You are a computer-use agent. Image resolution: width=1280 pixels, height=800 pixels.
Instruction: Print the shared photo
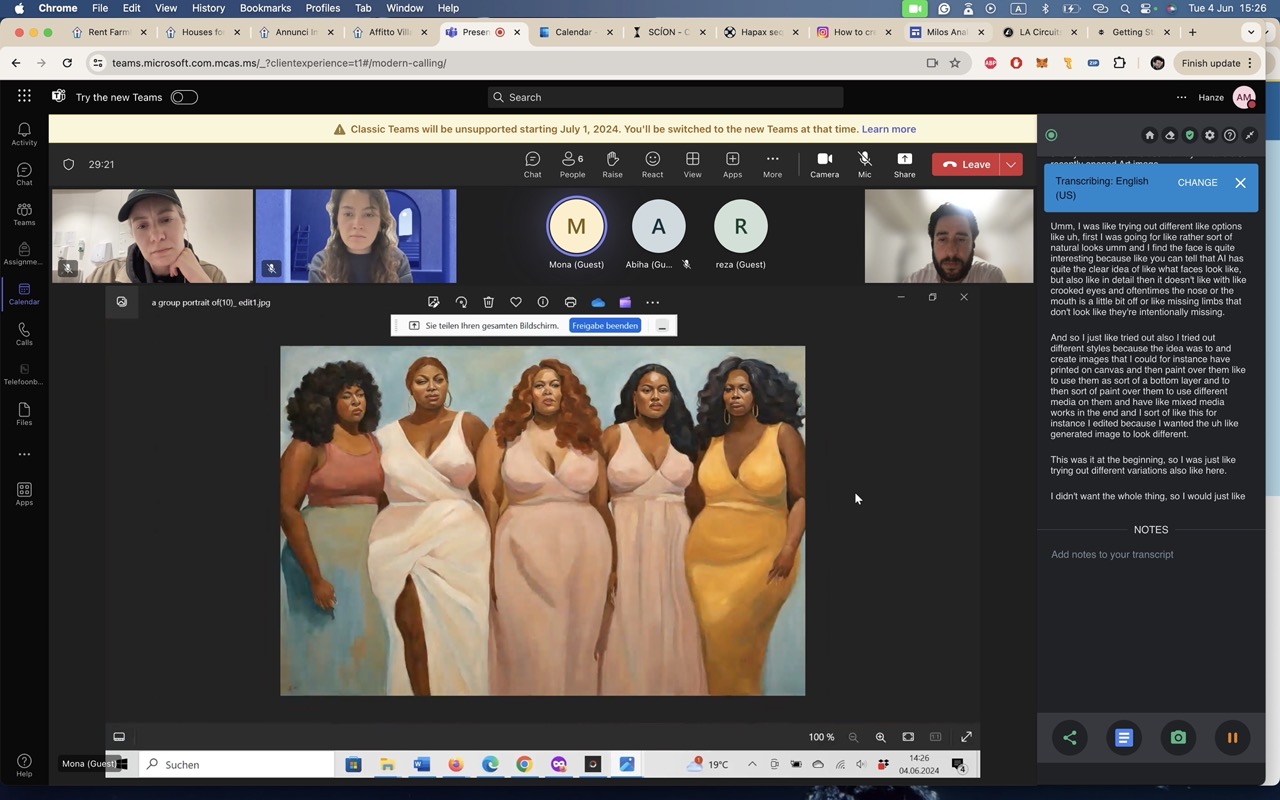pos(570,302)
